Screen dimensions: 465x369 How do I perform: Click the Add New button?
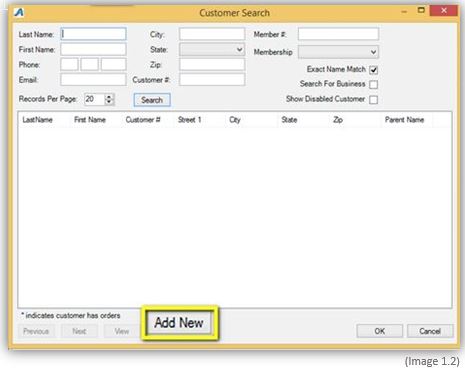click(179, 323)
